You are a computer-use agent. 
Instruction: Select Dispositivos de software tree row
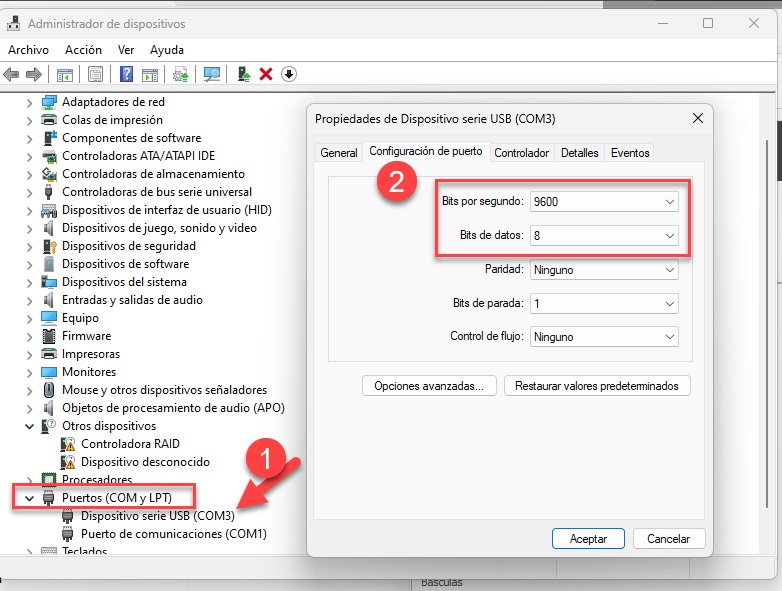tap(126, 264)
